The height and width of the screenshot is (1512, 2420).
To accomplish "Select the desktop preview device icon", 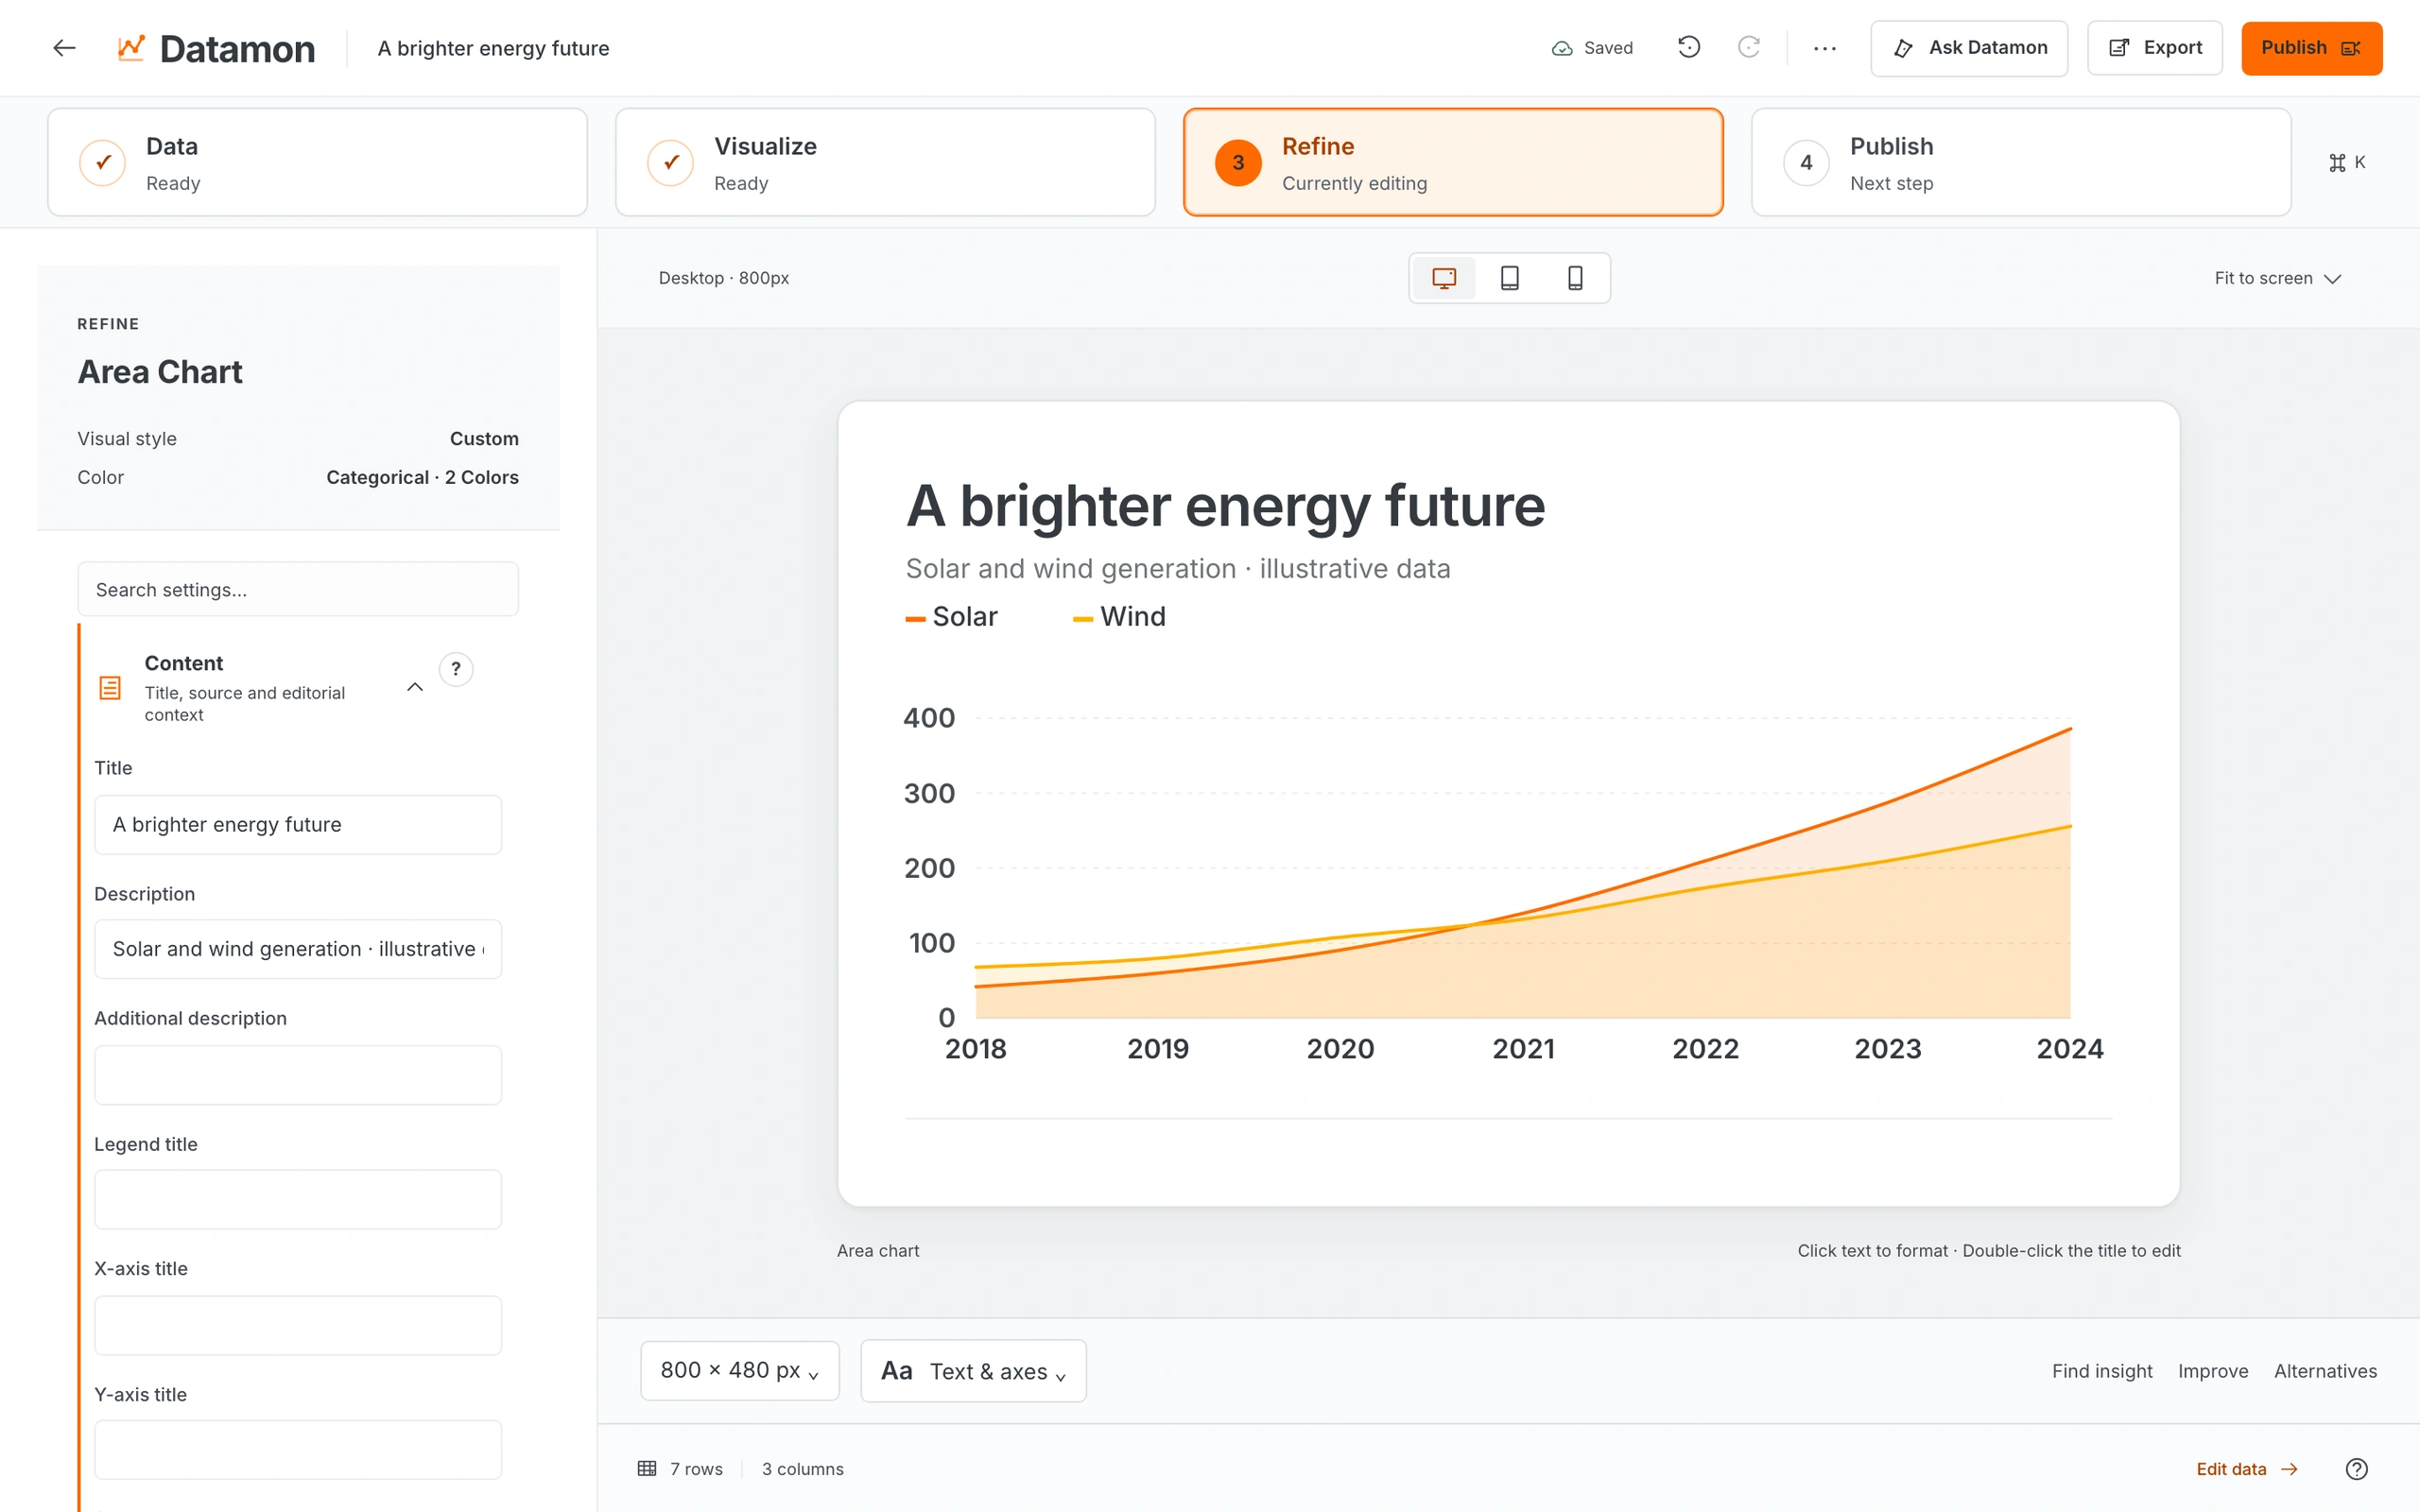I will click(x=1444, y=278).
